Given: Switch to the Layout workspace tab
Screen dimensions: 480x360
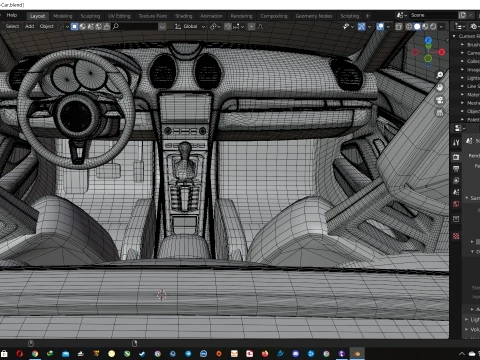Looking at the screenshot, I should (37, 16).
